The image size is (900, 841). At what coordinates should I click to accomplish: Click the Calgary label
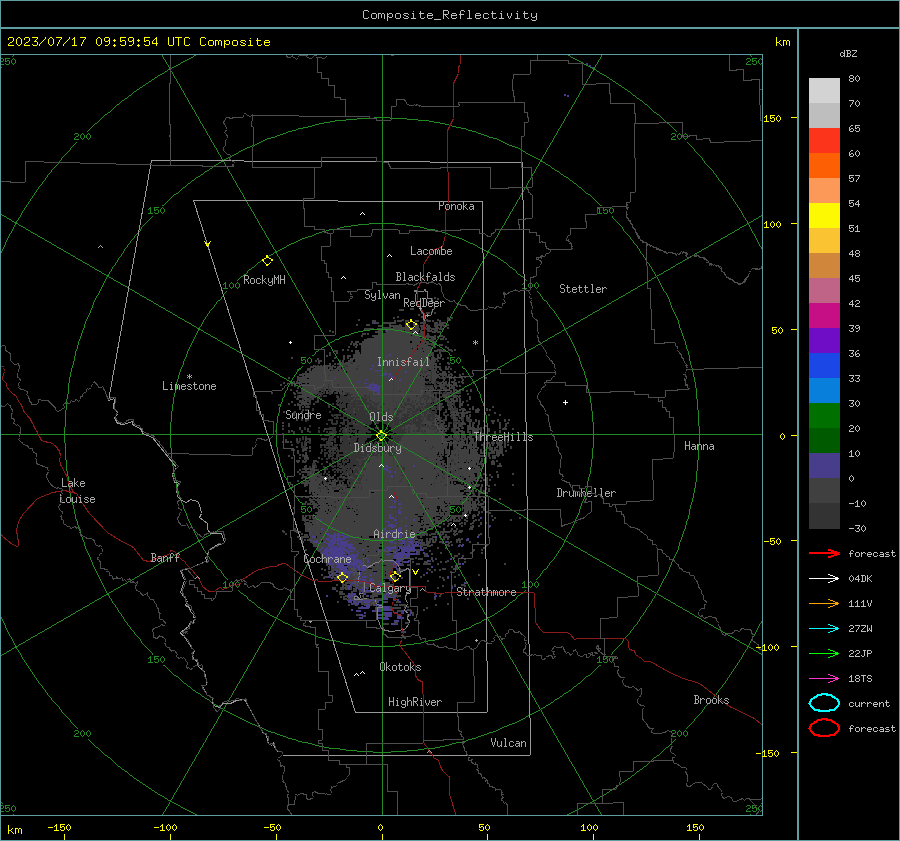(390, 588)
